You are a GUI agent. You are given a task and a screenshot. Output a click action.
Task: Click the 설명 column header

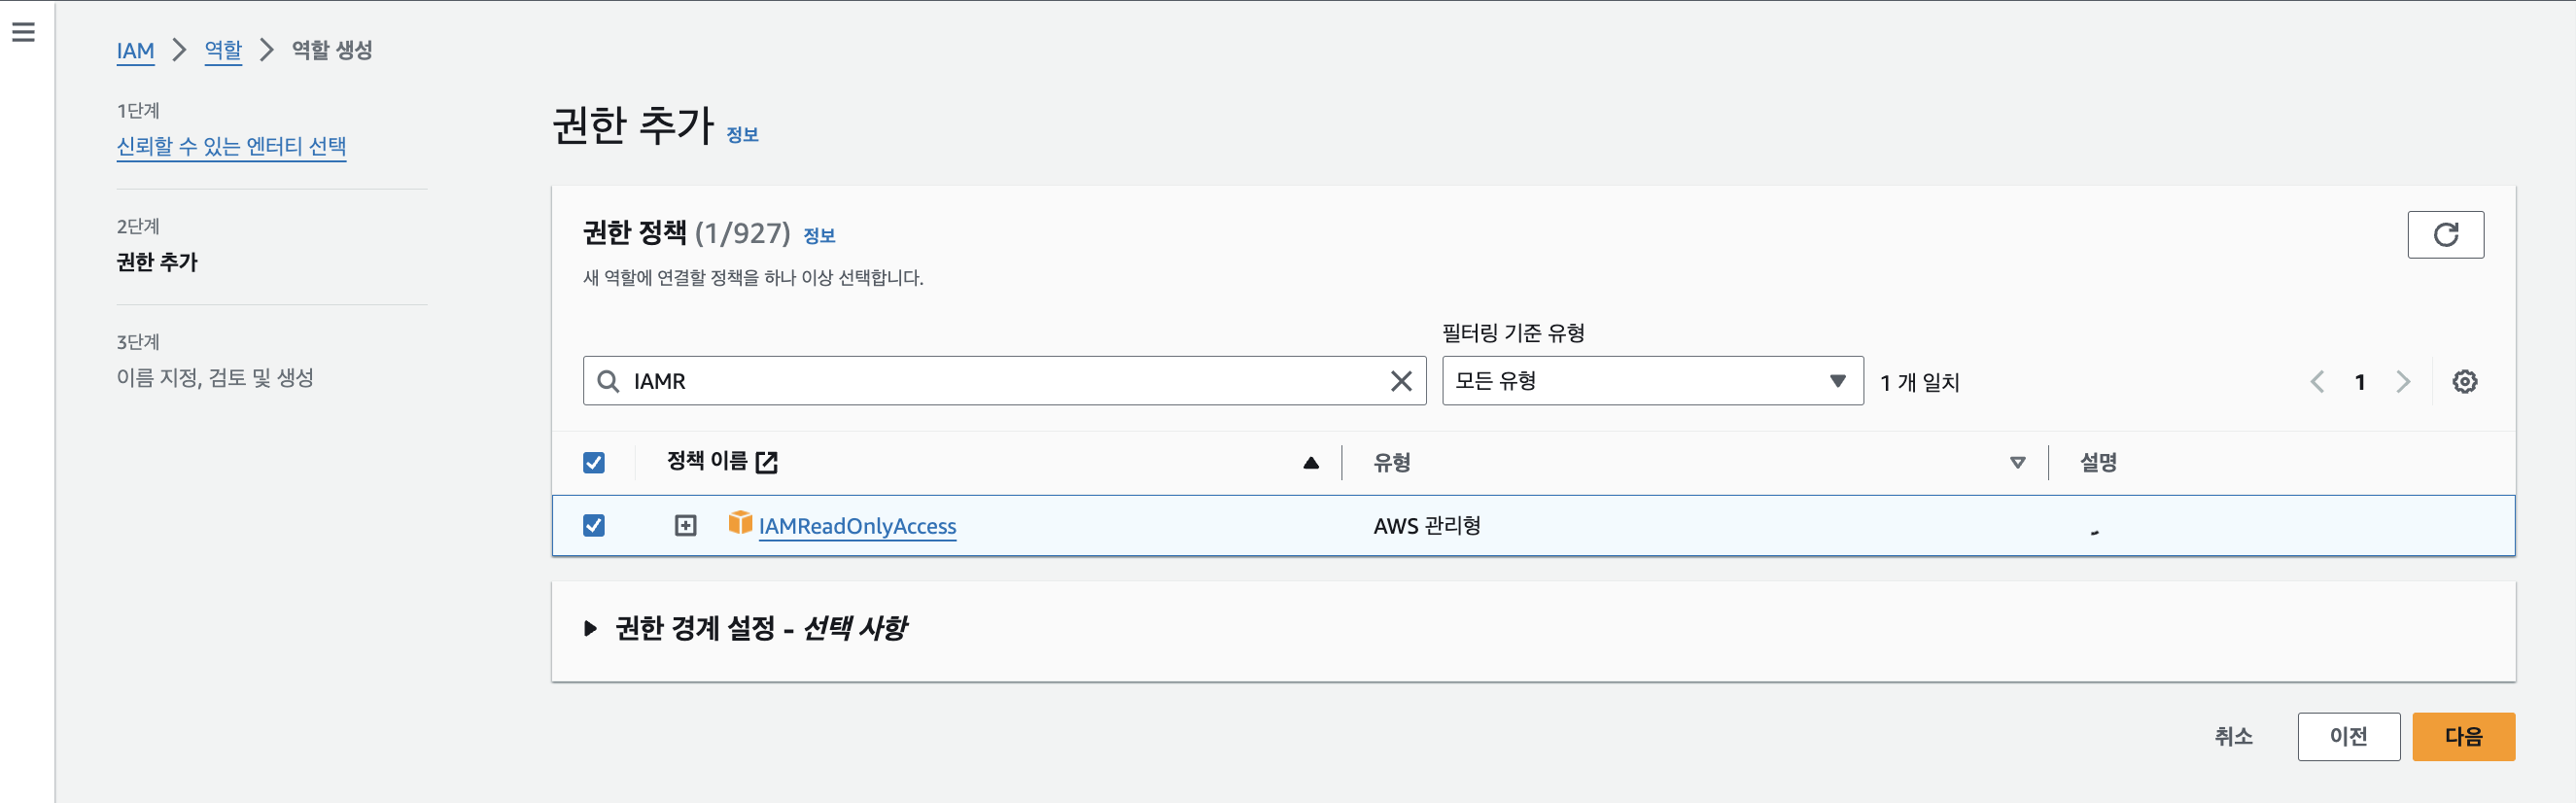(2098, 462)
